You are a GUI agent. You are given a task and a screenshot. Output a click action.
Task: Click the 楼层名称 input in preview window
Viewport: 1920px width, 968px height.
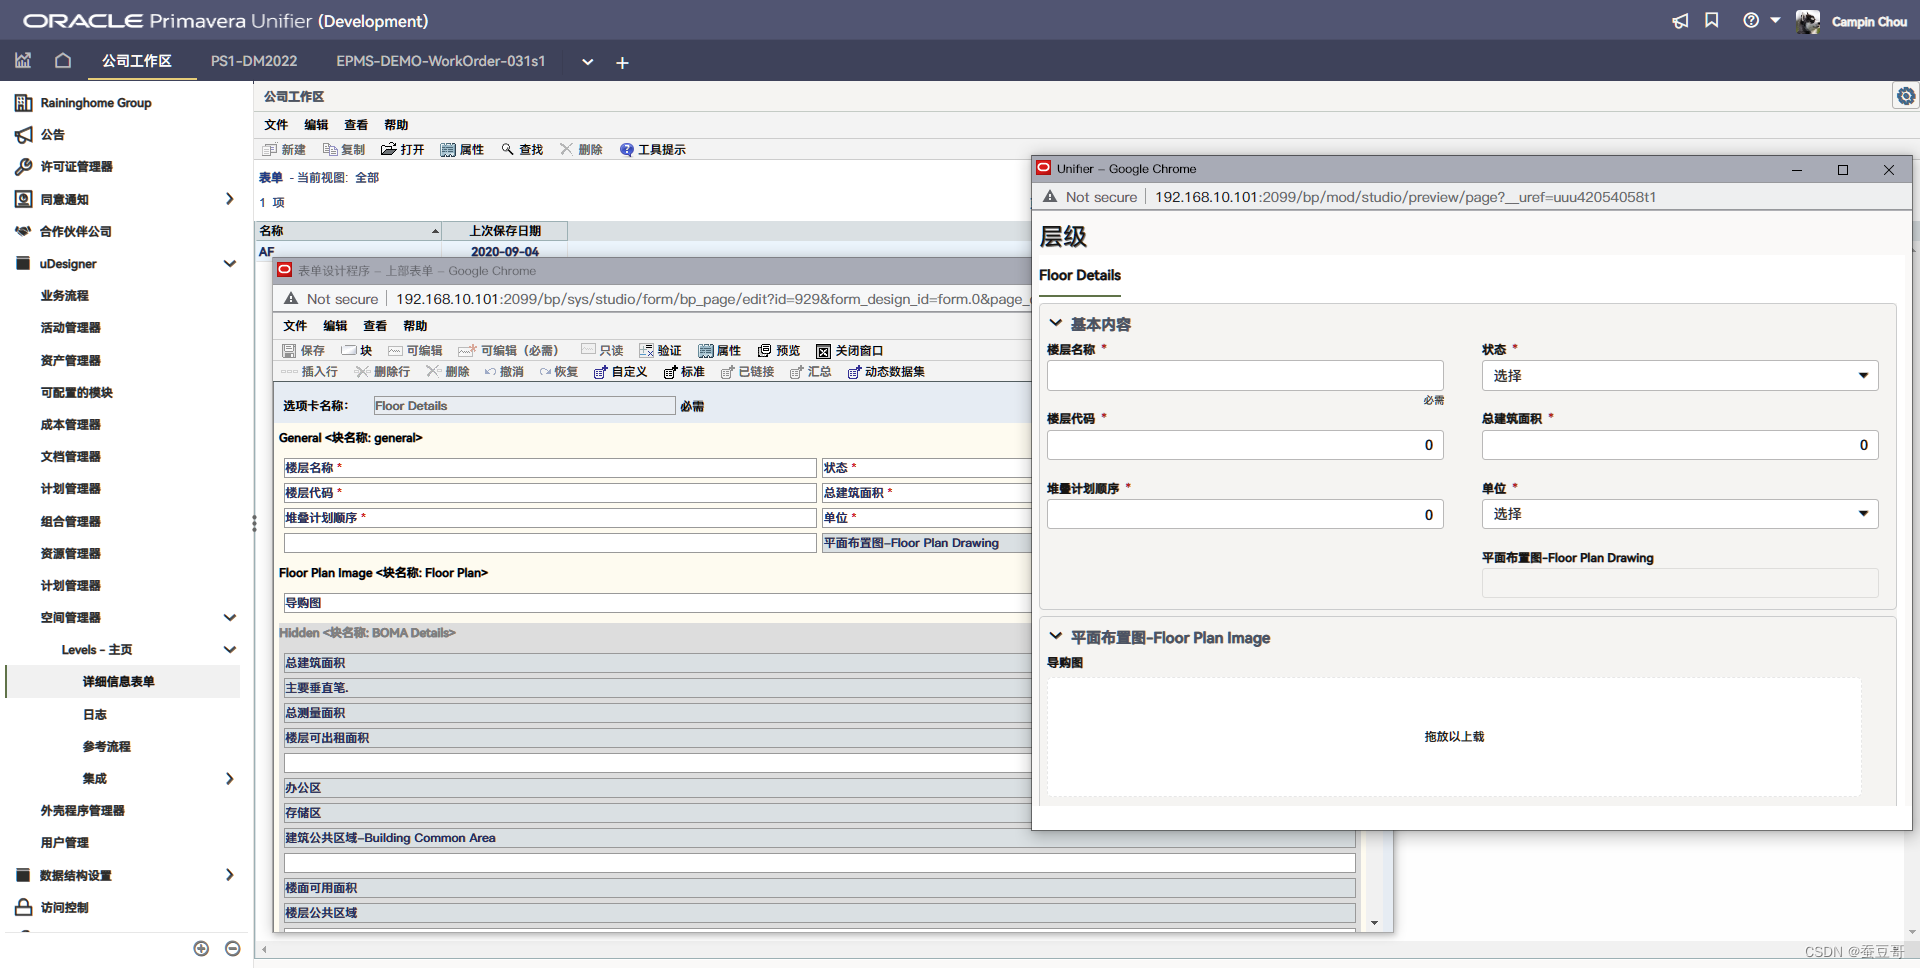click(1245, 376)
